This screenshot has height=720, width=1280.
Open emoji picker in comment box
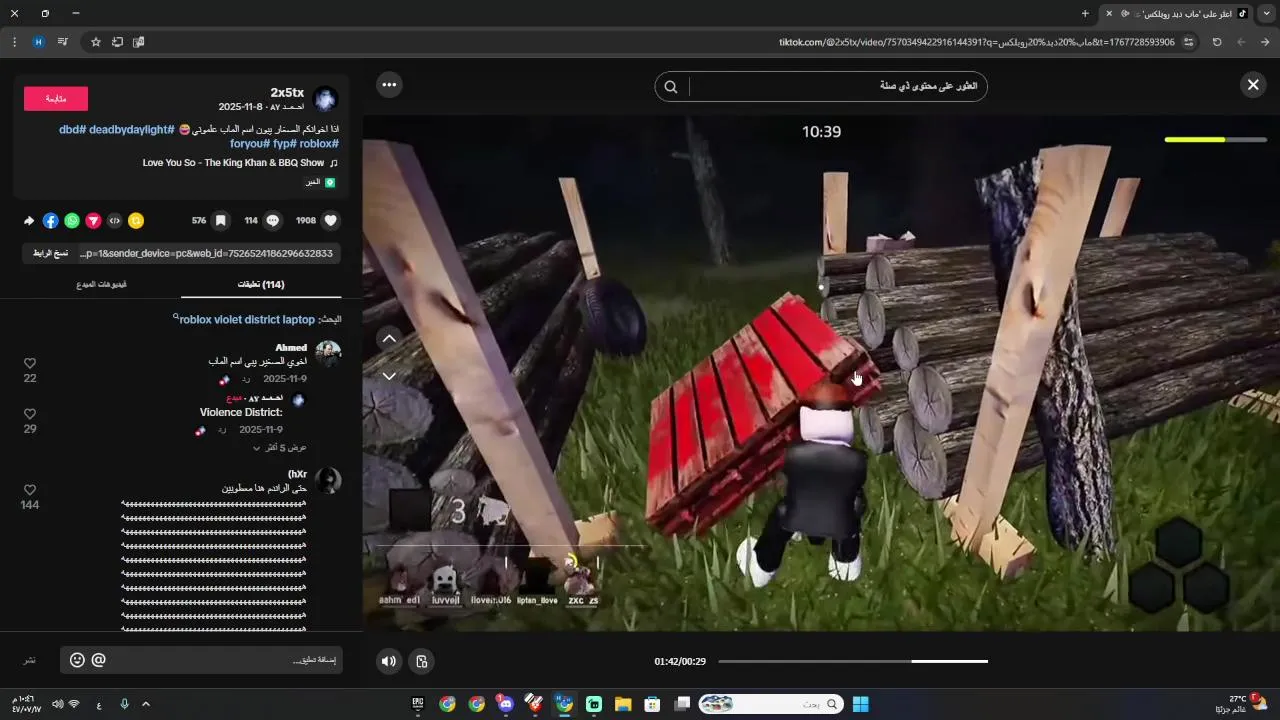[77, 660]
